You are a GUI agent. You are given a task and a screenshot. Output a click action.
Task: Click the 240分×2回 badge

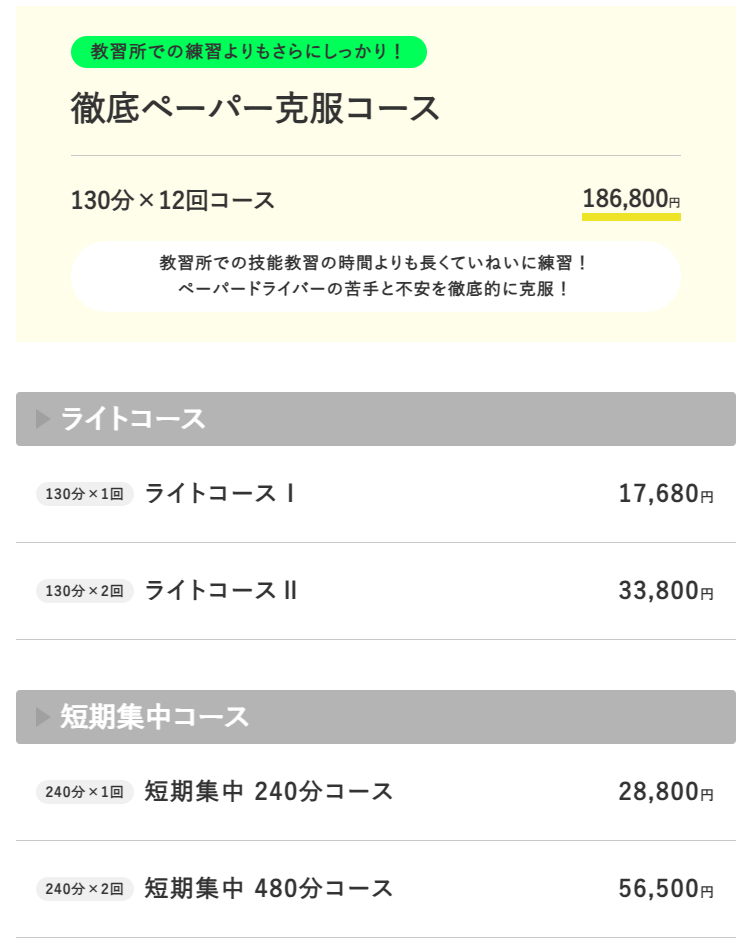click(84, 889)
